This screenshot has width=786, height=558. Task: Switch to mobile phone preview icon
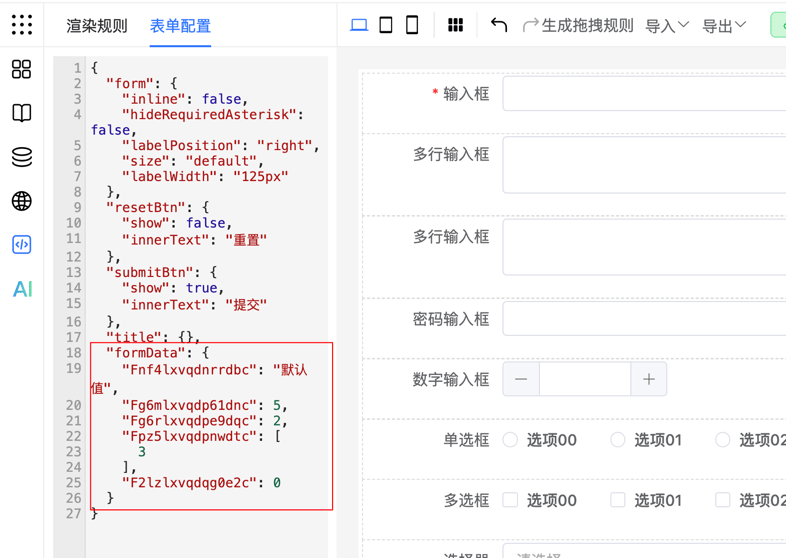tap(412, 25)
